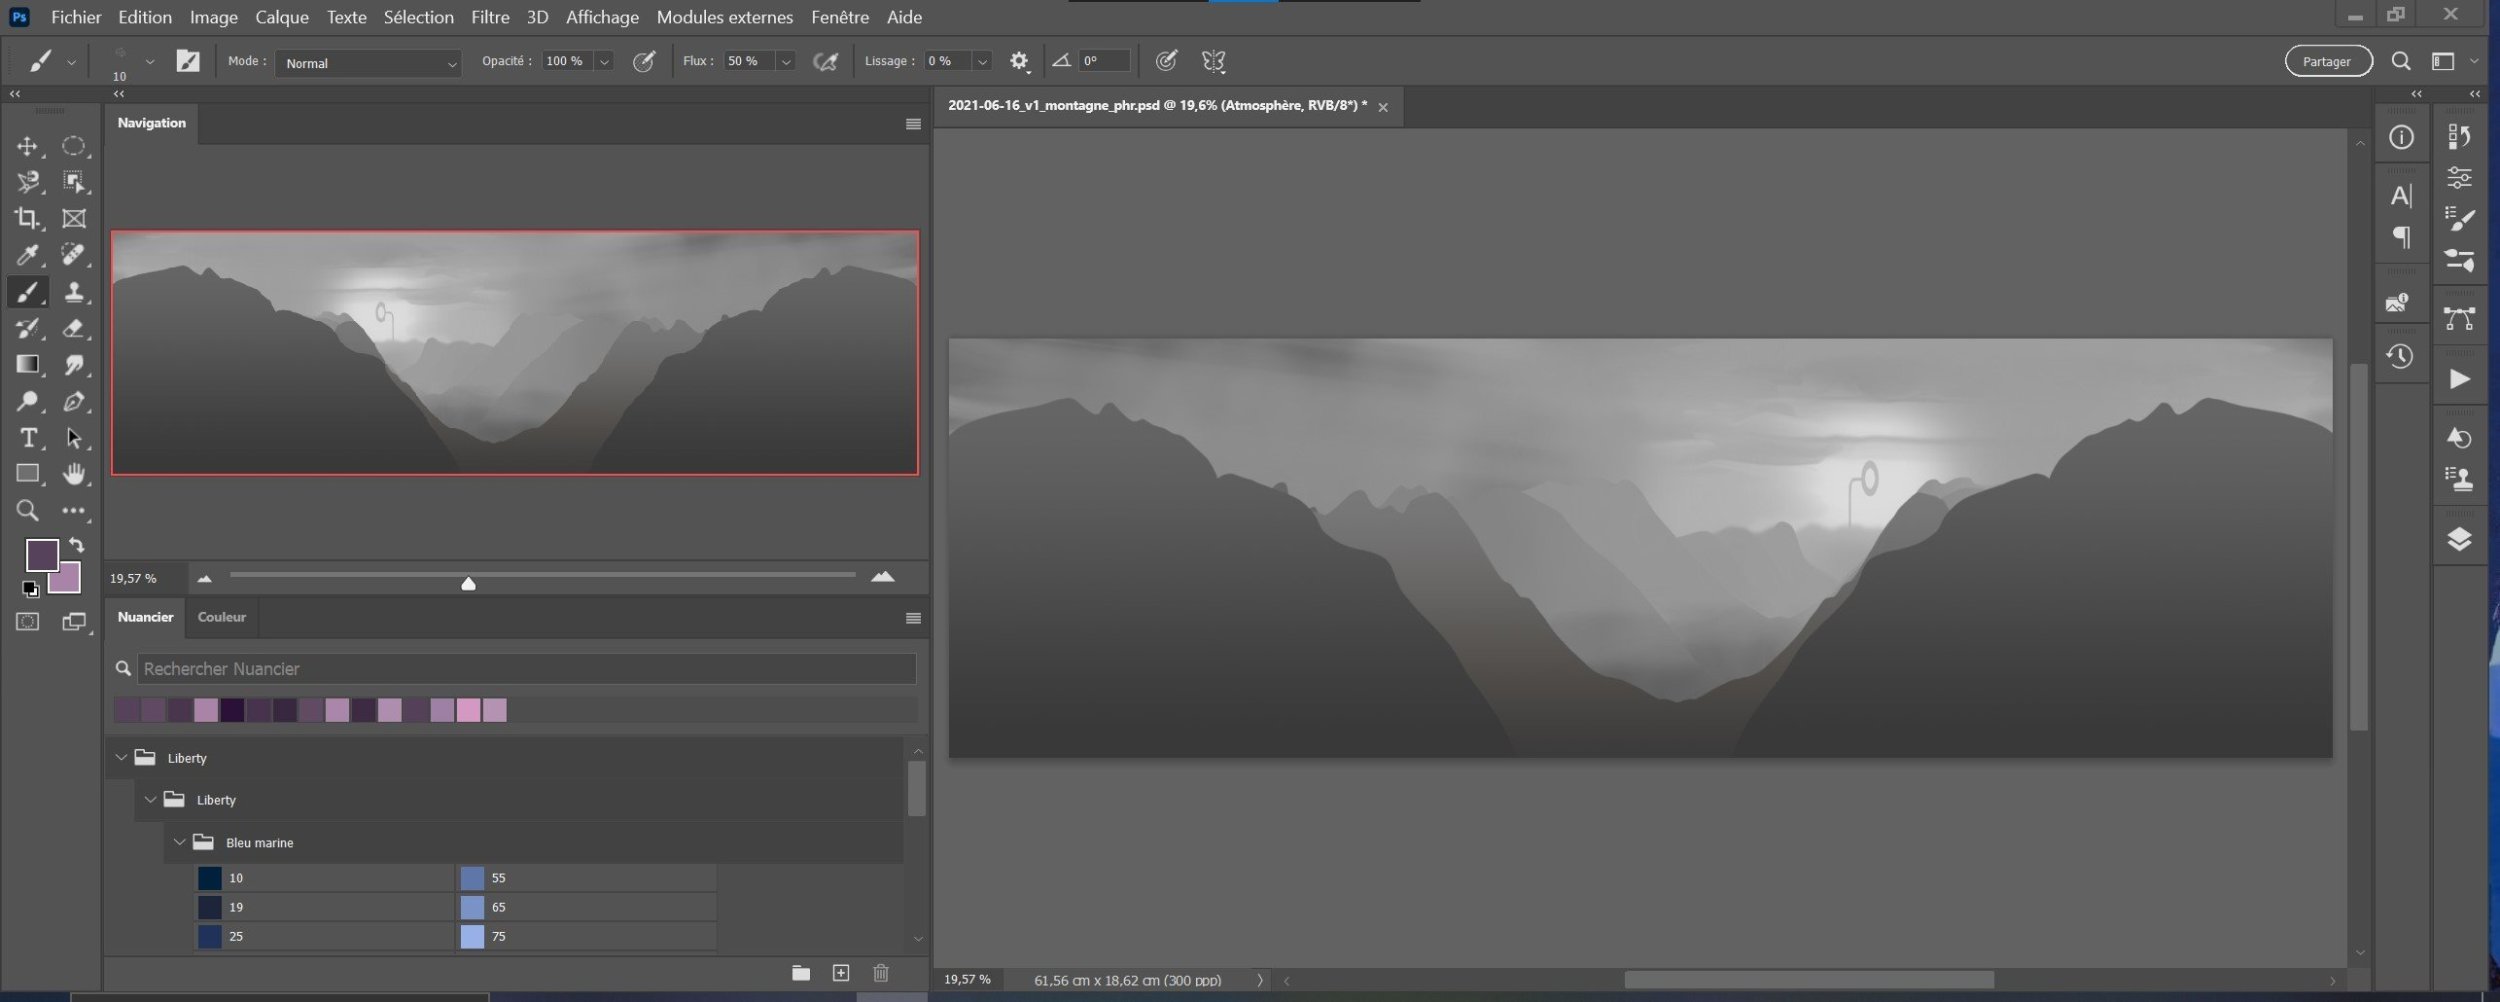The image size is (2500, 1002).
Task: Select the Clone Stamp tool
Action: tap(74, 292)
